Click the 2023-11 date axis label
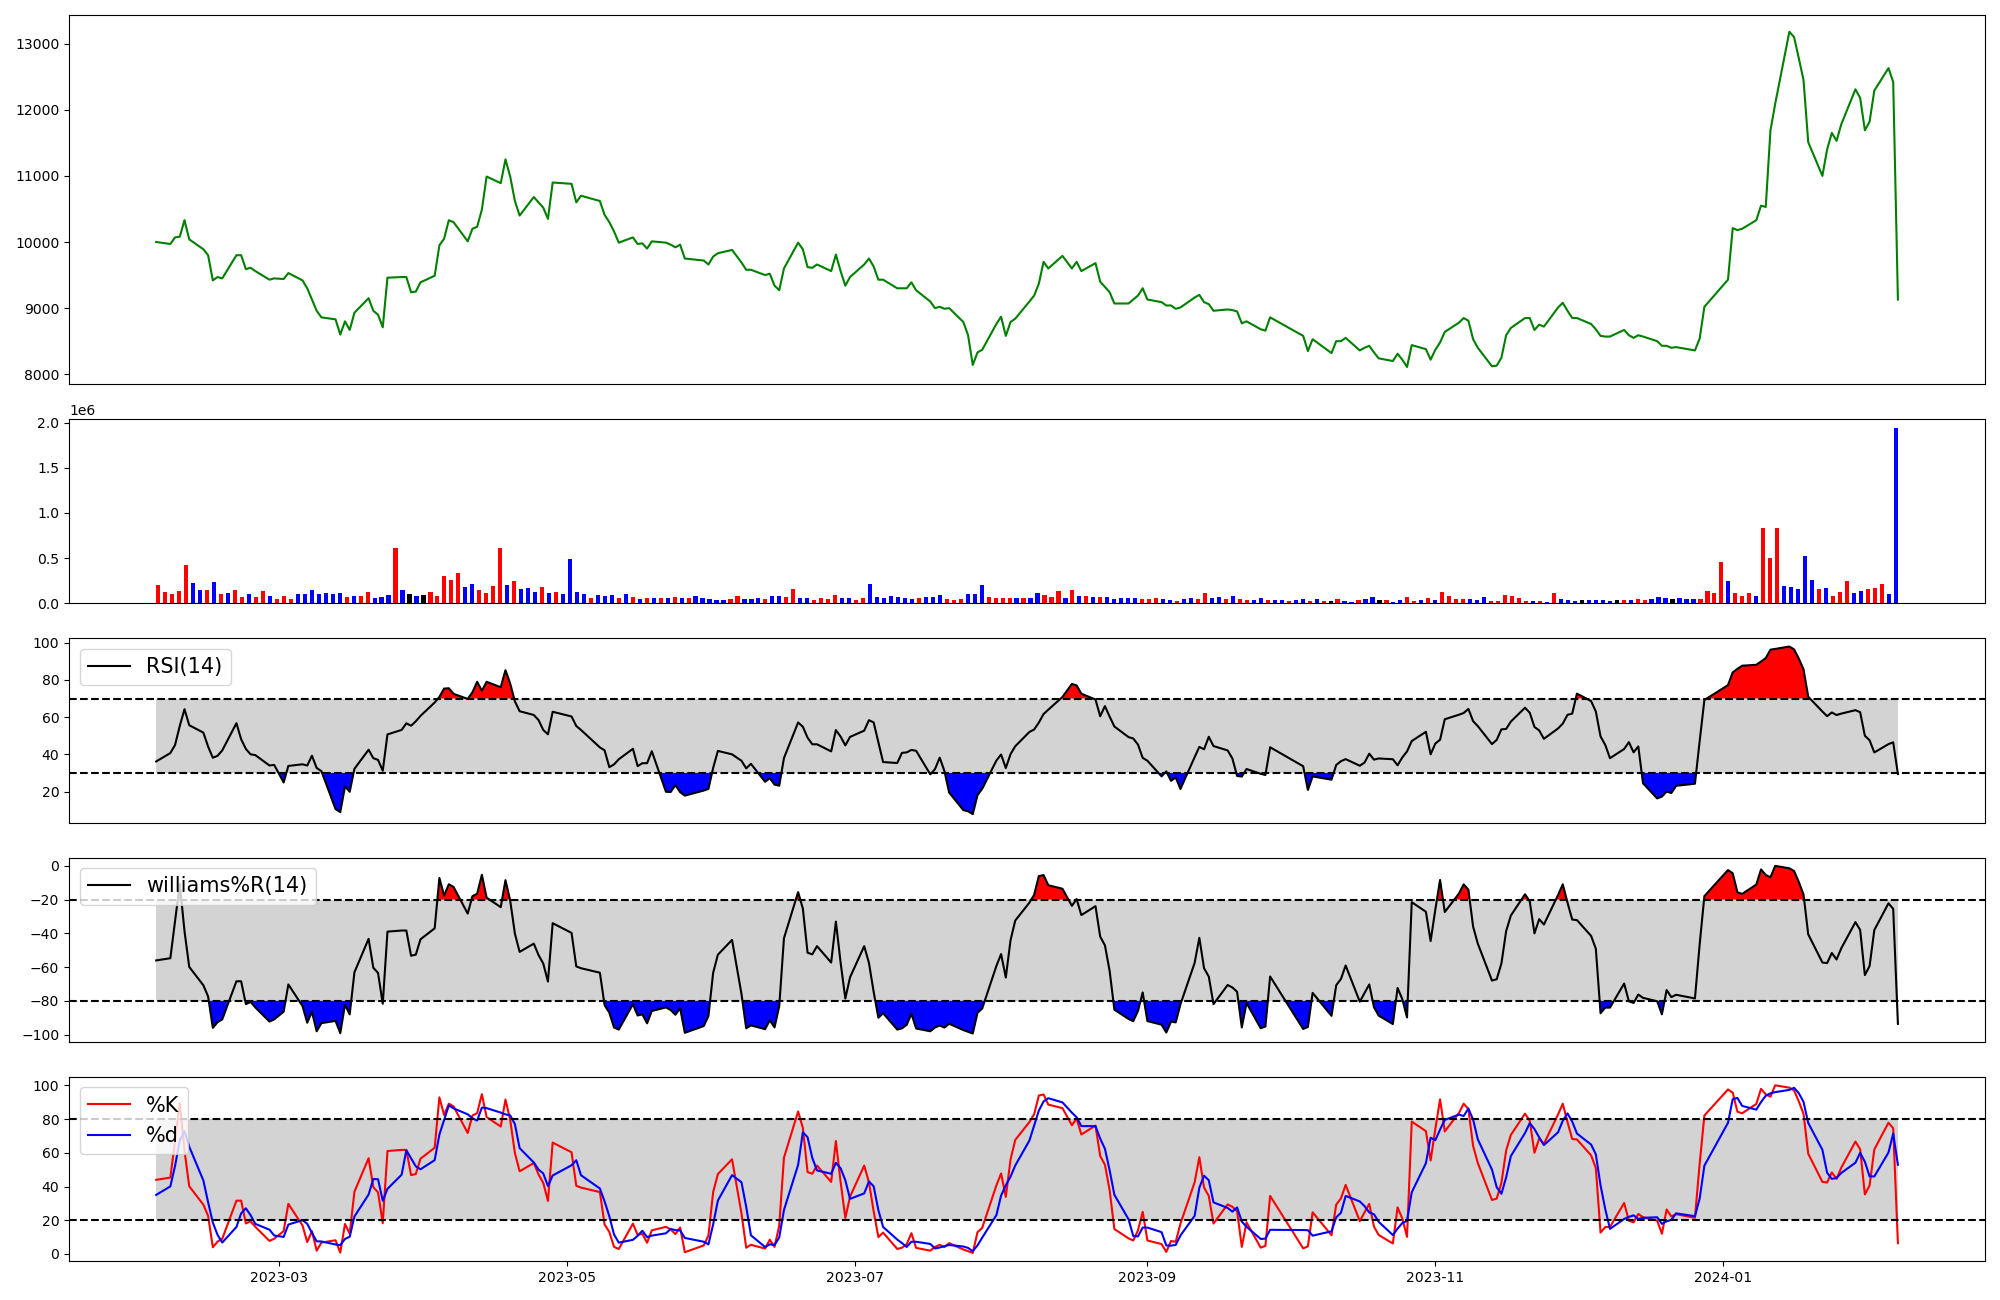This screenshot has width=2000, height=1300. tap(1435, 1277)
